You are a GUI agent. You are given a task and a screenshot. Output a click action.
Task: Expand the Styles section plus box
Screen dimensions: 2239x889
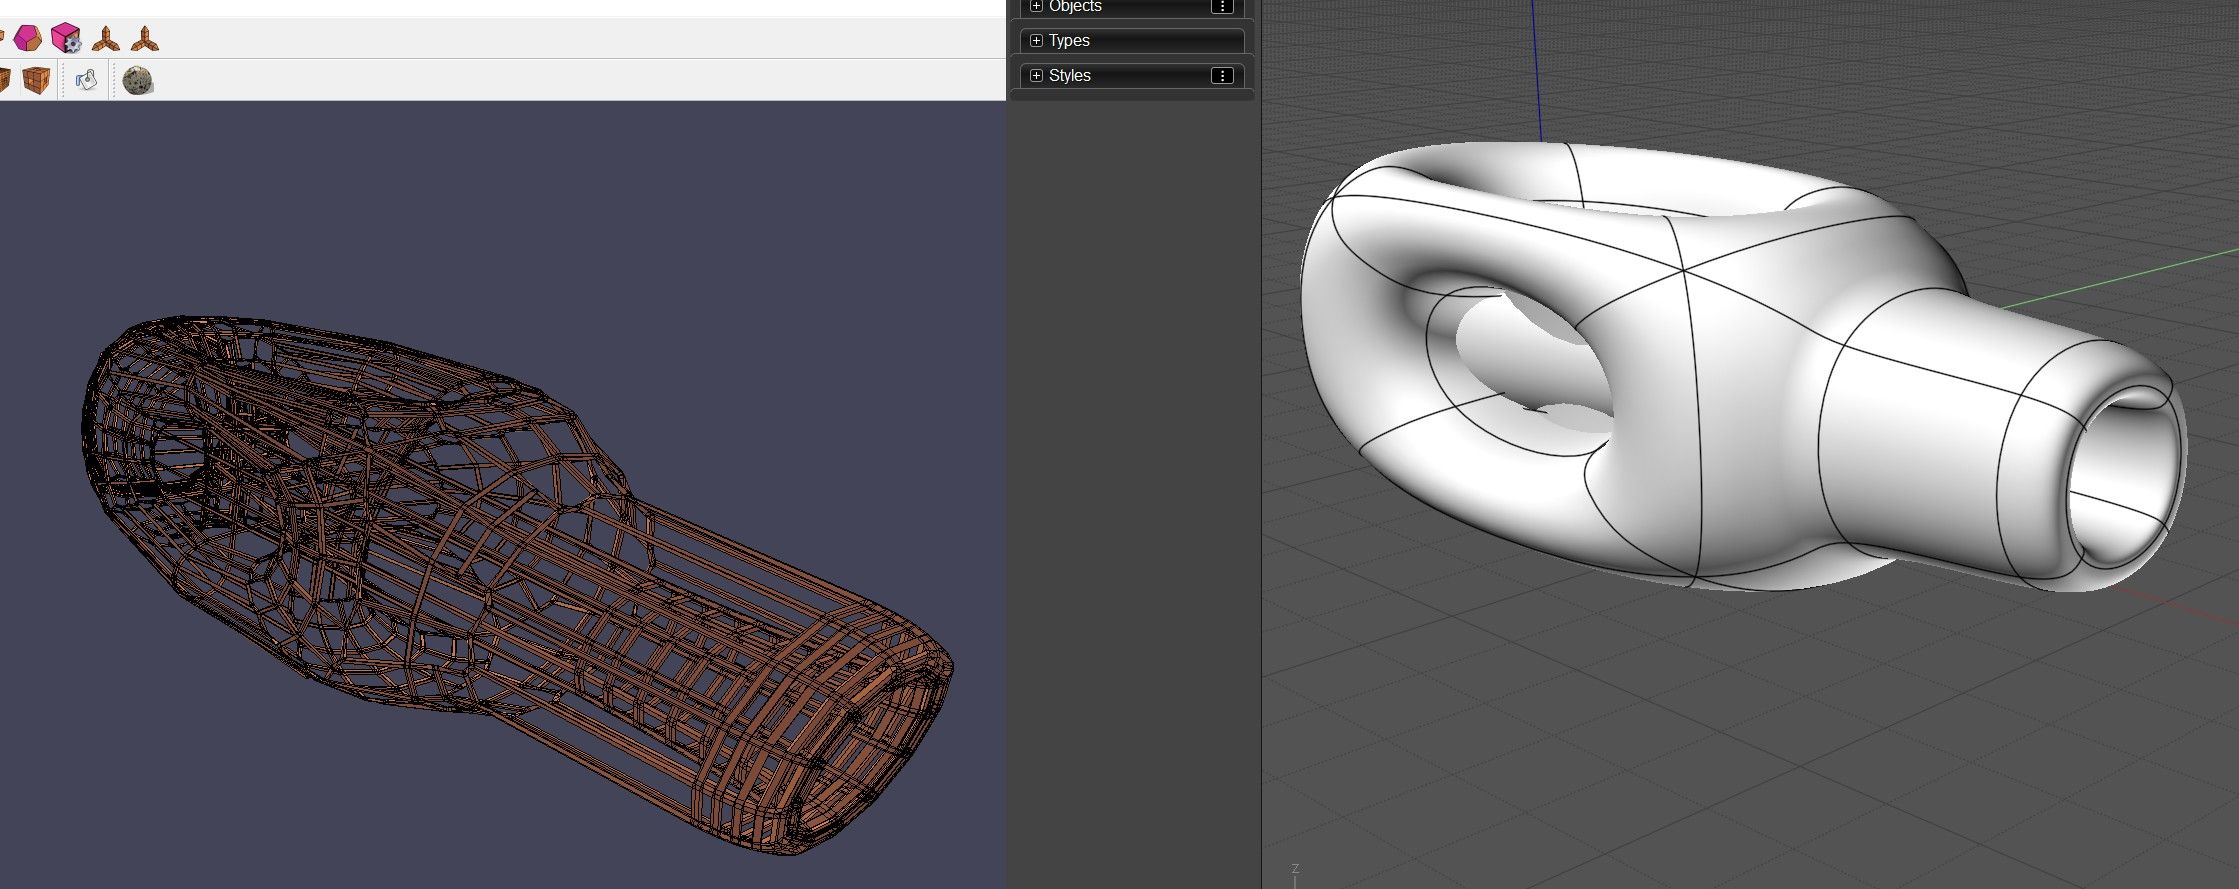click(x=1036, y=76)
